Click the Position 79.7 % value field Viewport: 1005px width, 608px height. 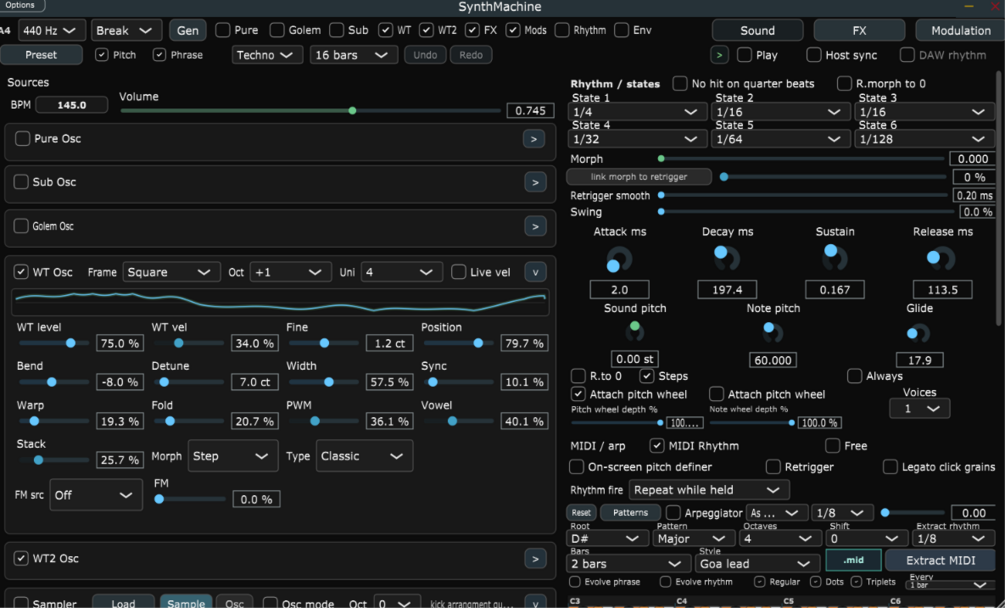[524, 343]
